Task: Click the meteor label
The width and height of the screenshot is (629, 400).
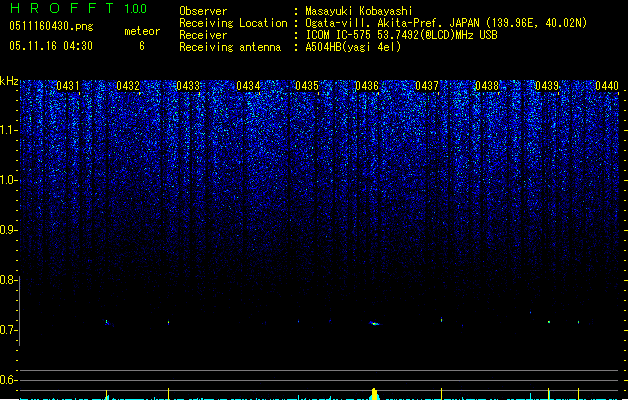Action: coord(142,31)
